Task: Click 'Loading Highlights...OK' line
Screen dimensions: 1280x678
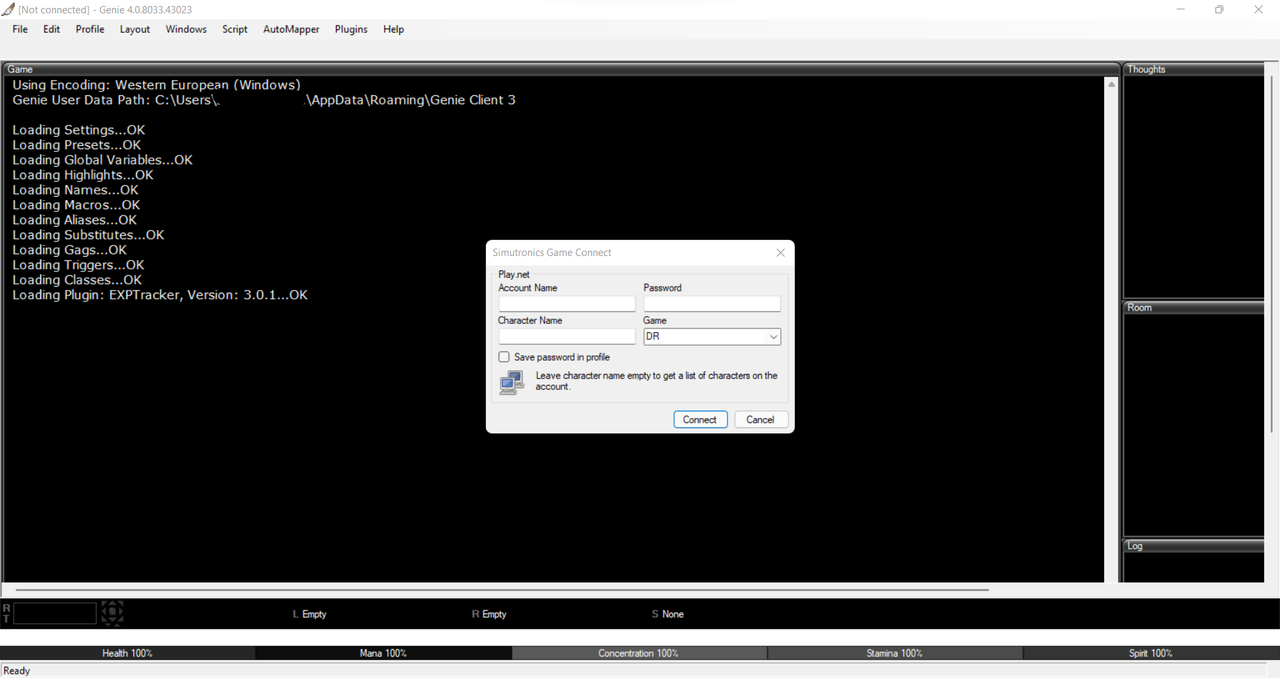Action: 83,175
